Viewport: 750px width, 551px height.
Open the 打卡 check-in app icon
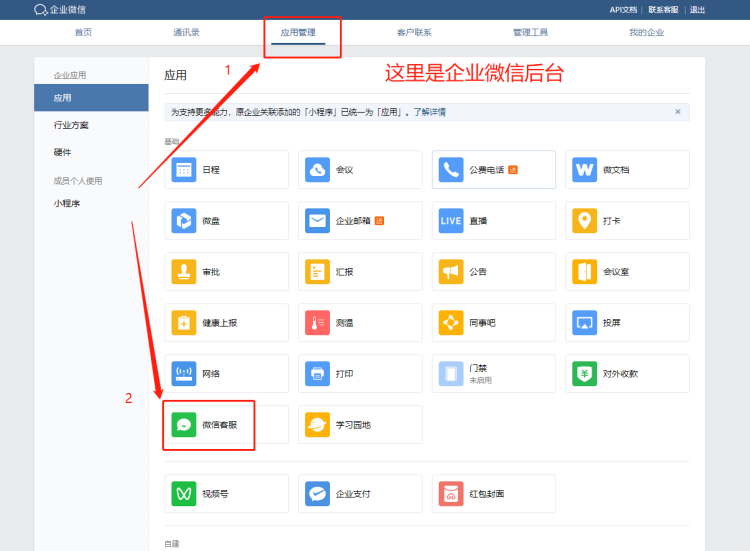point(585,220)
